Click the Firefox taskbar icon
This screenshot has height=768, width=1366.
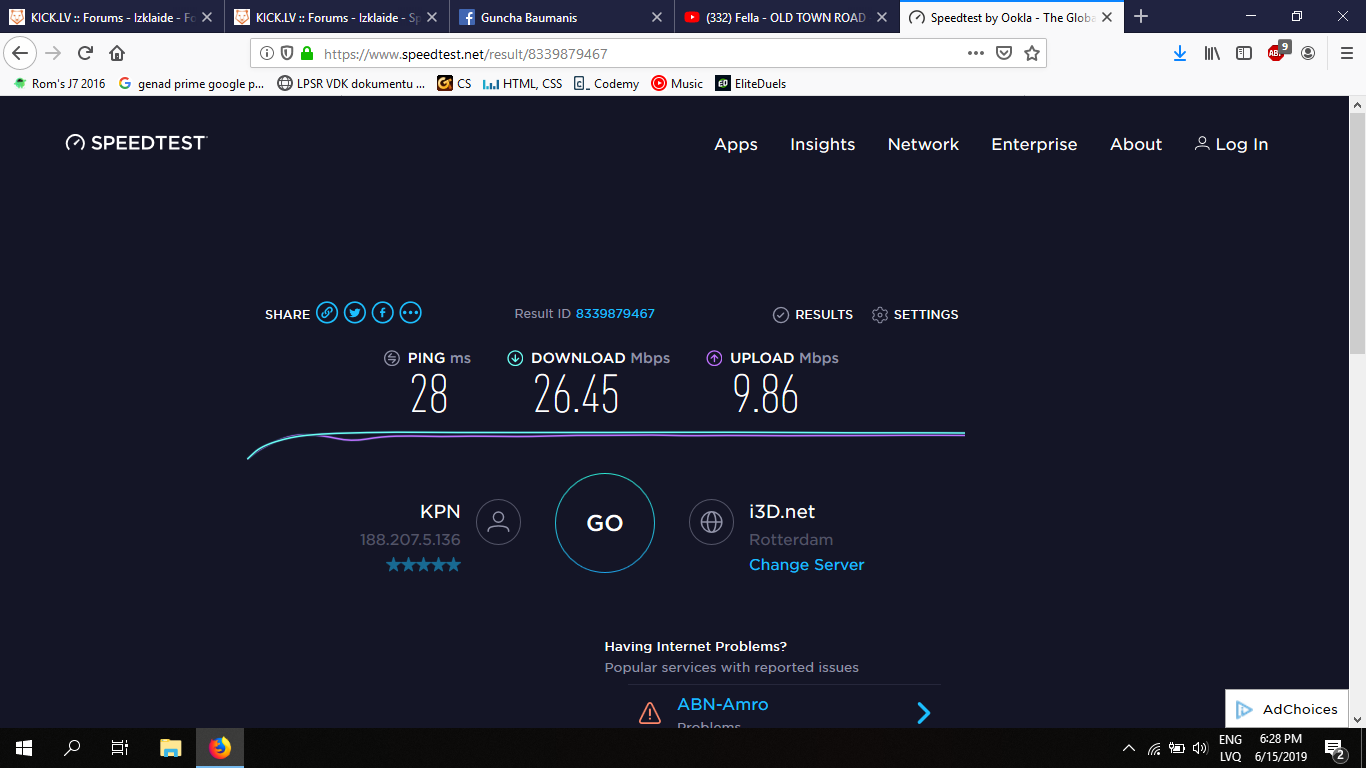click(x=220, y=748)
